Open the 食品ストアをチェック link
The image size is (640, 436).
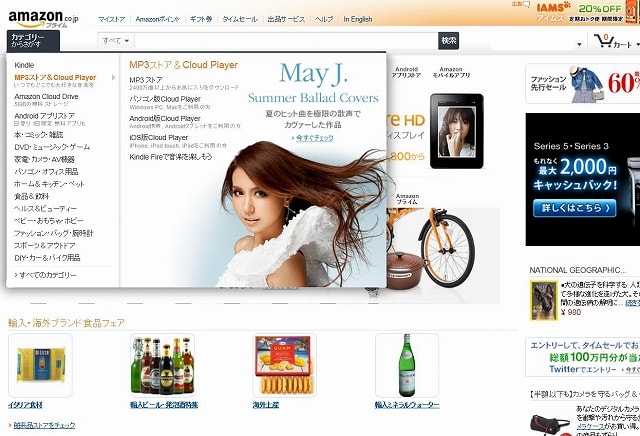tap(44, 425)
